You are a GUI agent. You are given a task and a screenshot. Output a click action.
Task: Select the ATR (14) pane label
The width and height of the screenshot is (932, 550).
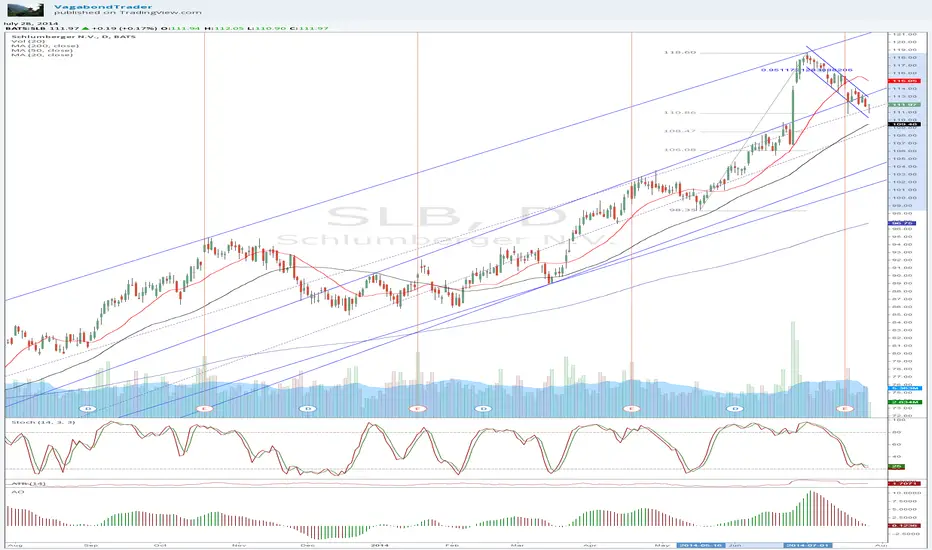point(27,483)
